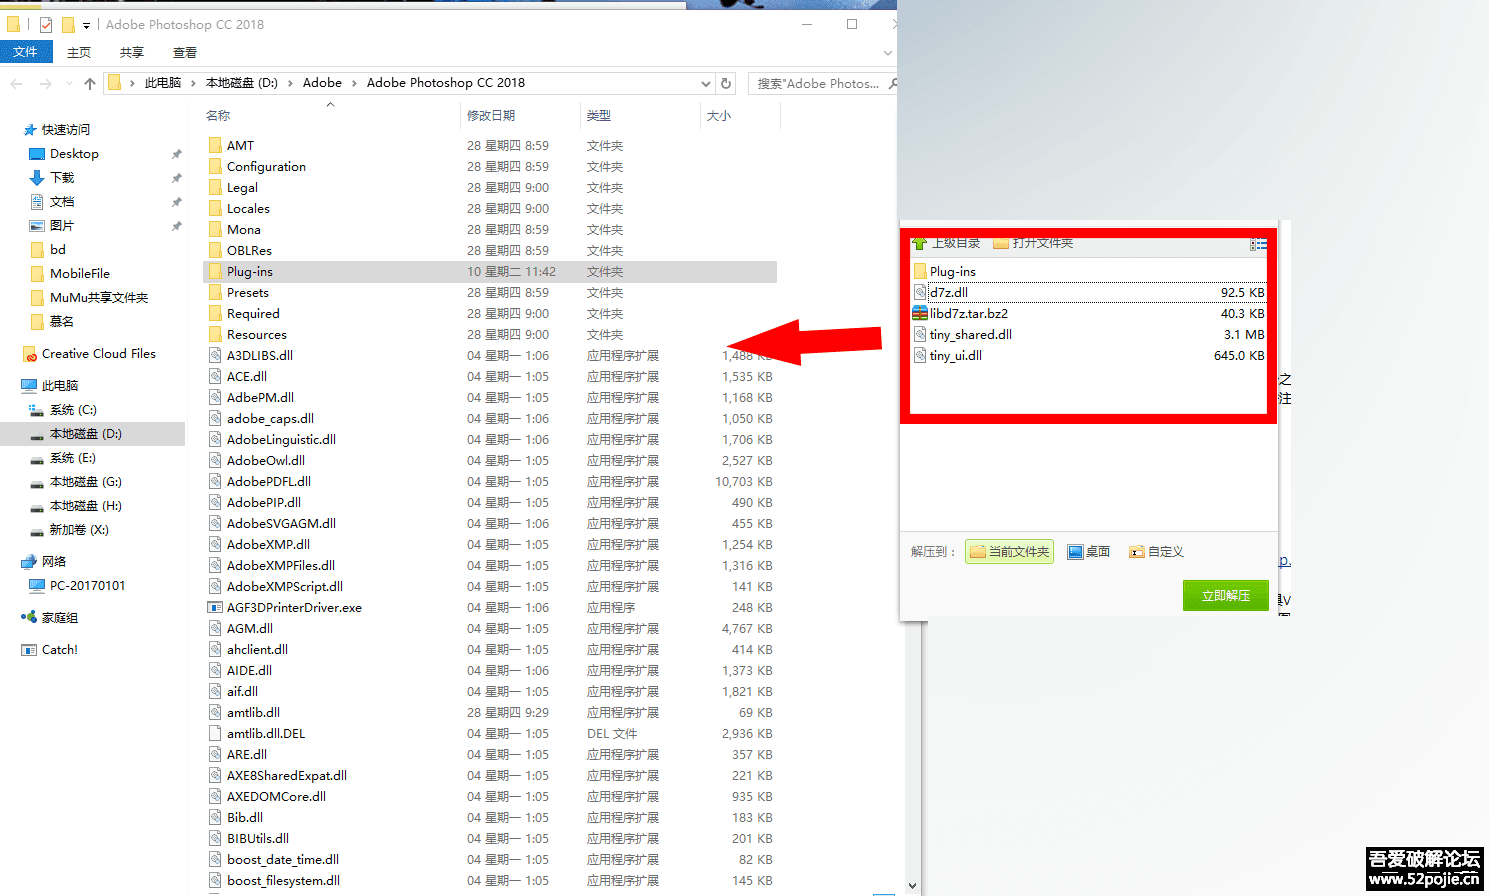Select 下载 in quick access

(x=62, y=178)
